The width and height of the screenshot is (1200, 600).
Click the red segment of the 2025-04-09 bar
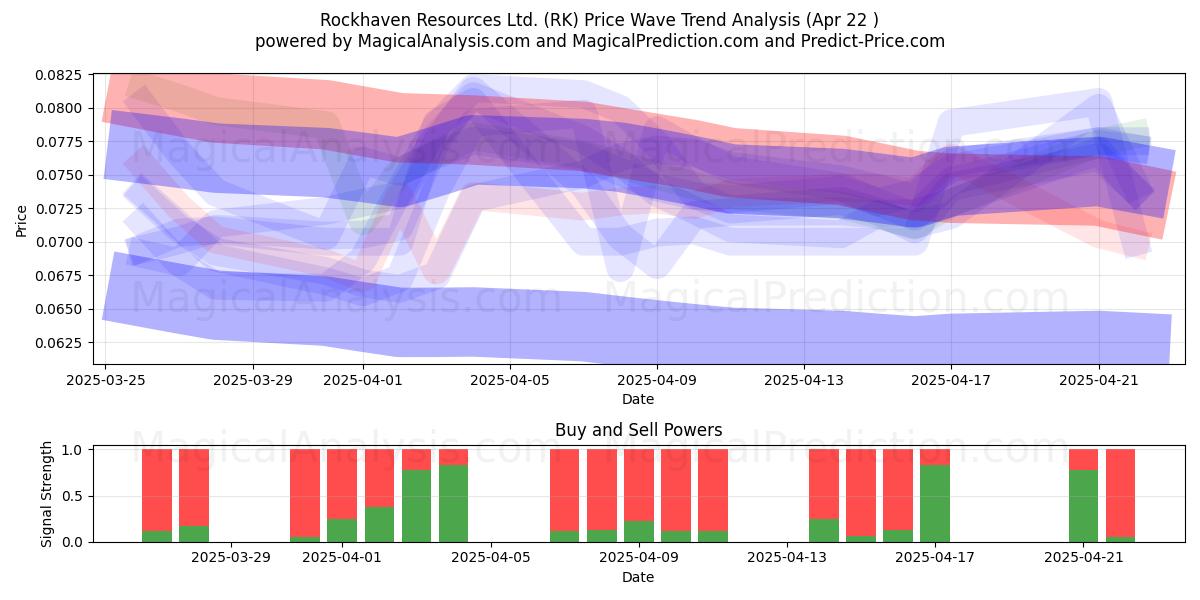[639, 485]
